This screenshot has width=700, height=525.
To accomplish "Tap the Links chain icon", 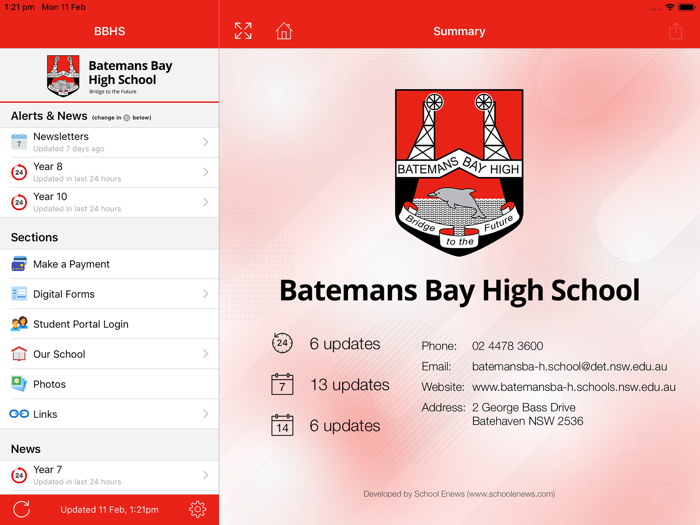I will (x=19, y=414).
